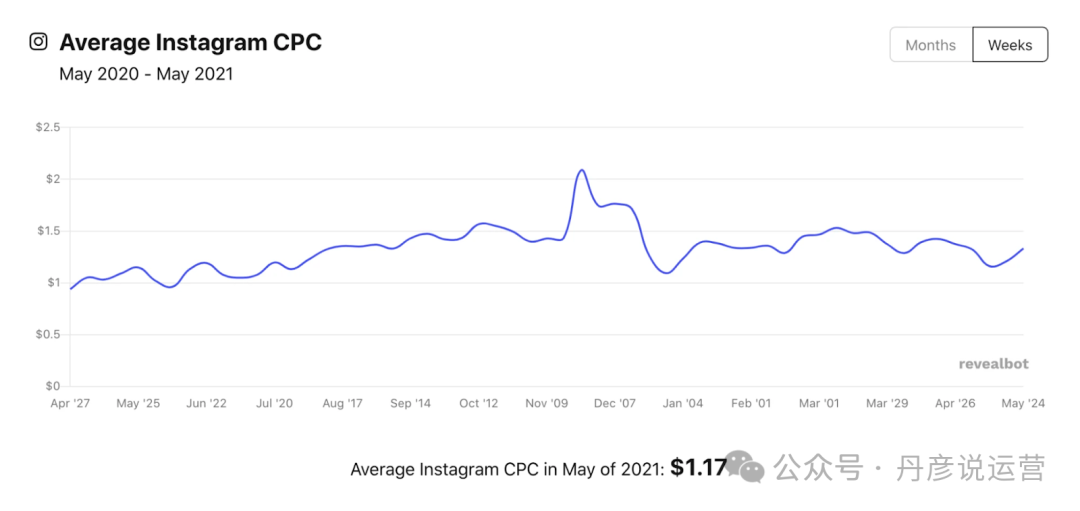Click the $0.5 y-axis label
Image resolution: width=1080 pixels, height=511 pixels.
coord(48,335)
